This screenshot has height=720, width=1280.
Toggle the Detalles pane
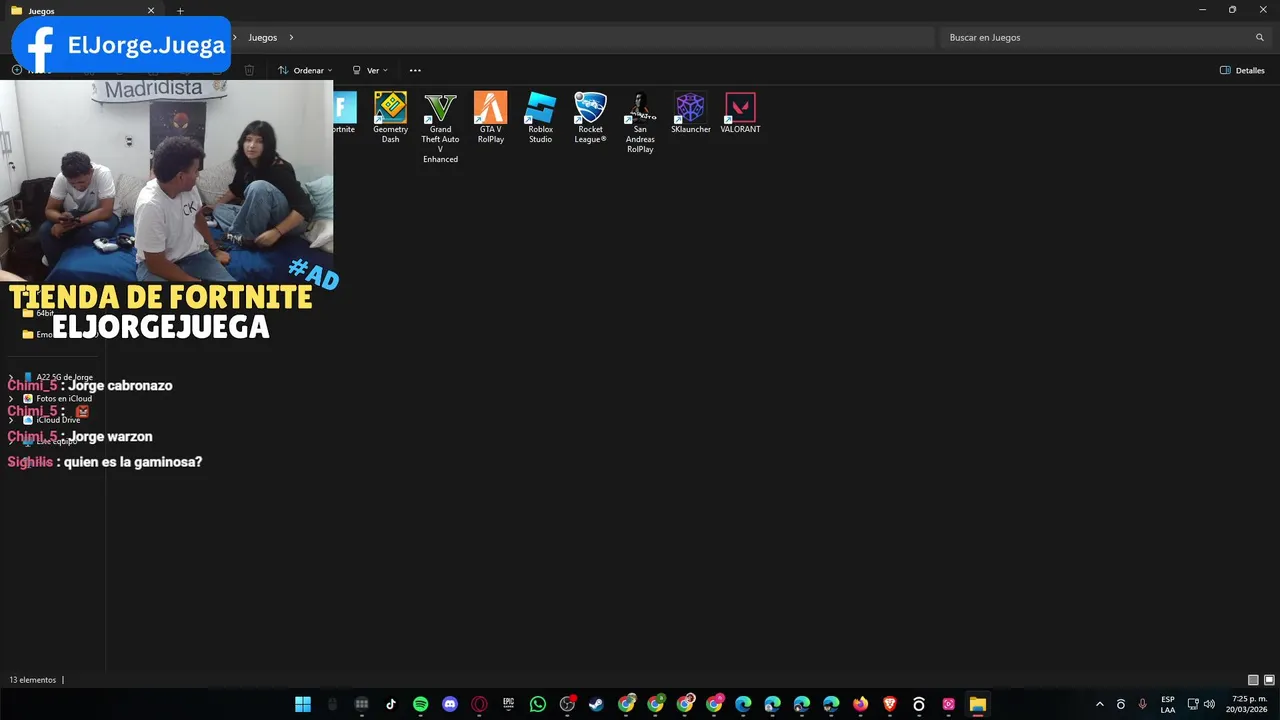click(1242, 70)
